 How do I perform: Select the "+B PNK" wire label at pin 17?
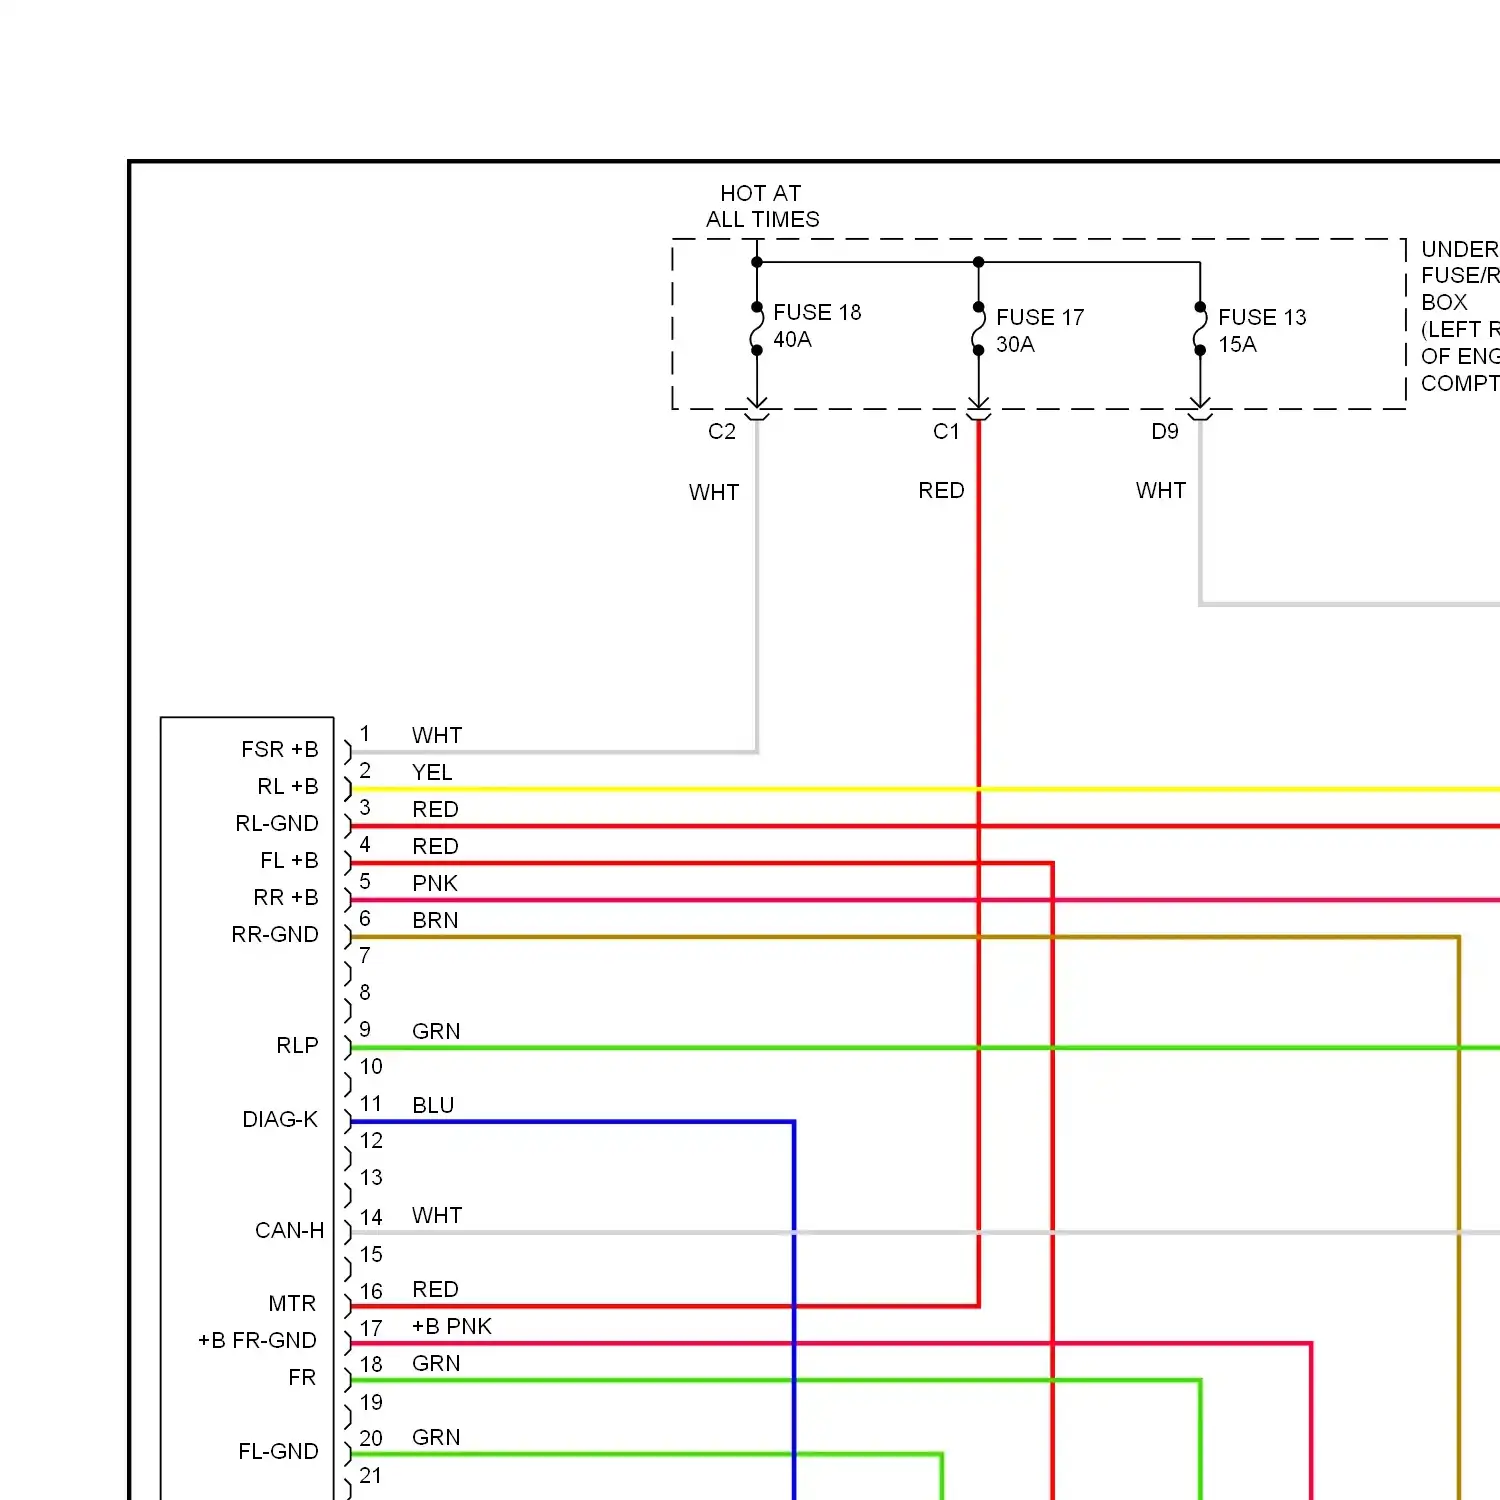coord(452,1326)
